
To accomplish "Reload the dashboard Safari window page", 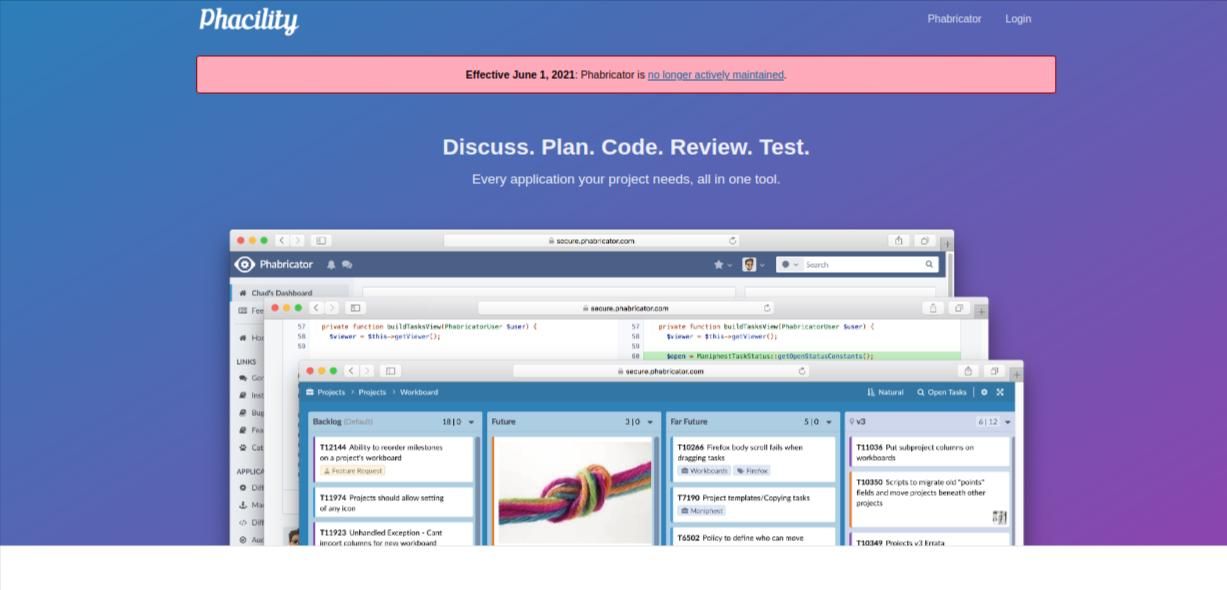I will [733, 241].
